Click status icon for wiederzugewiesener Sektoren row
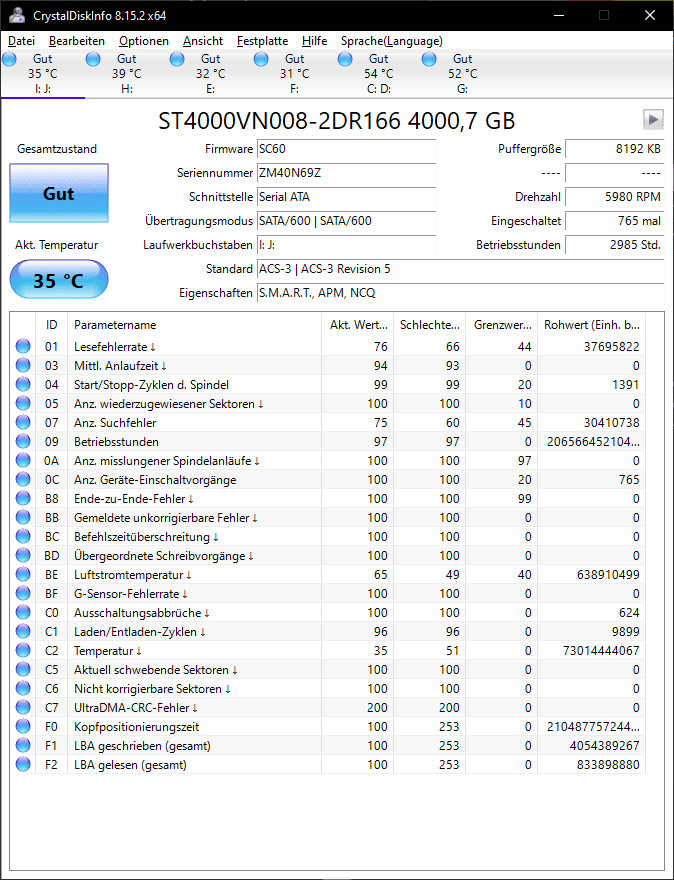The image size is (674, 880). (23, 404)
